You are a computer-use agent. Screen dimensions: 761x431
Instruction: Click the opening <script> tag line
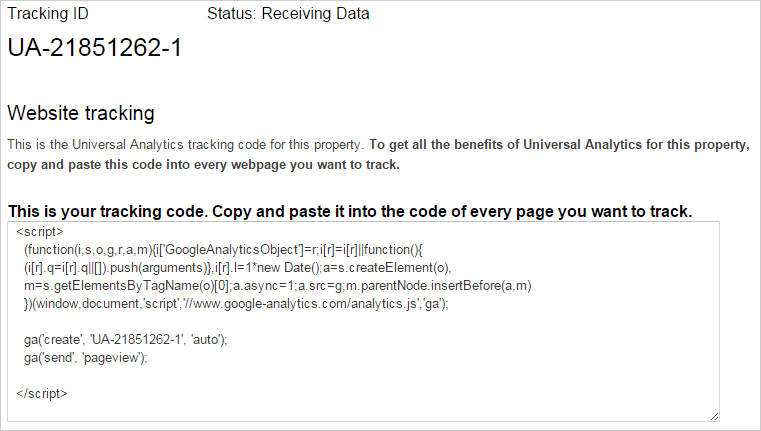pyautogui.click(x=40, y=232)
